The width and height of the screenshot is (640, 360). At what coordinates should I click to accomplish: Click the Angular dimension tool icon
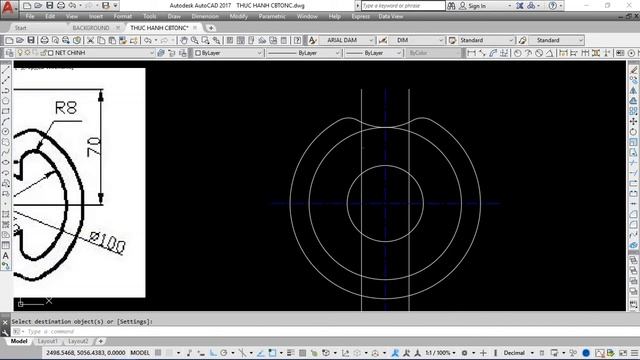click(x=550, y=53)
